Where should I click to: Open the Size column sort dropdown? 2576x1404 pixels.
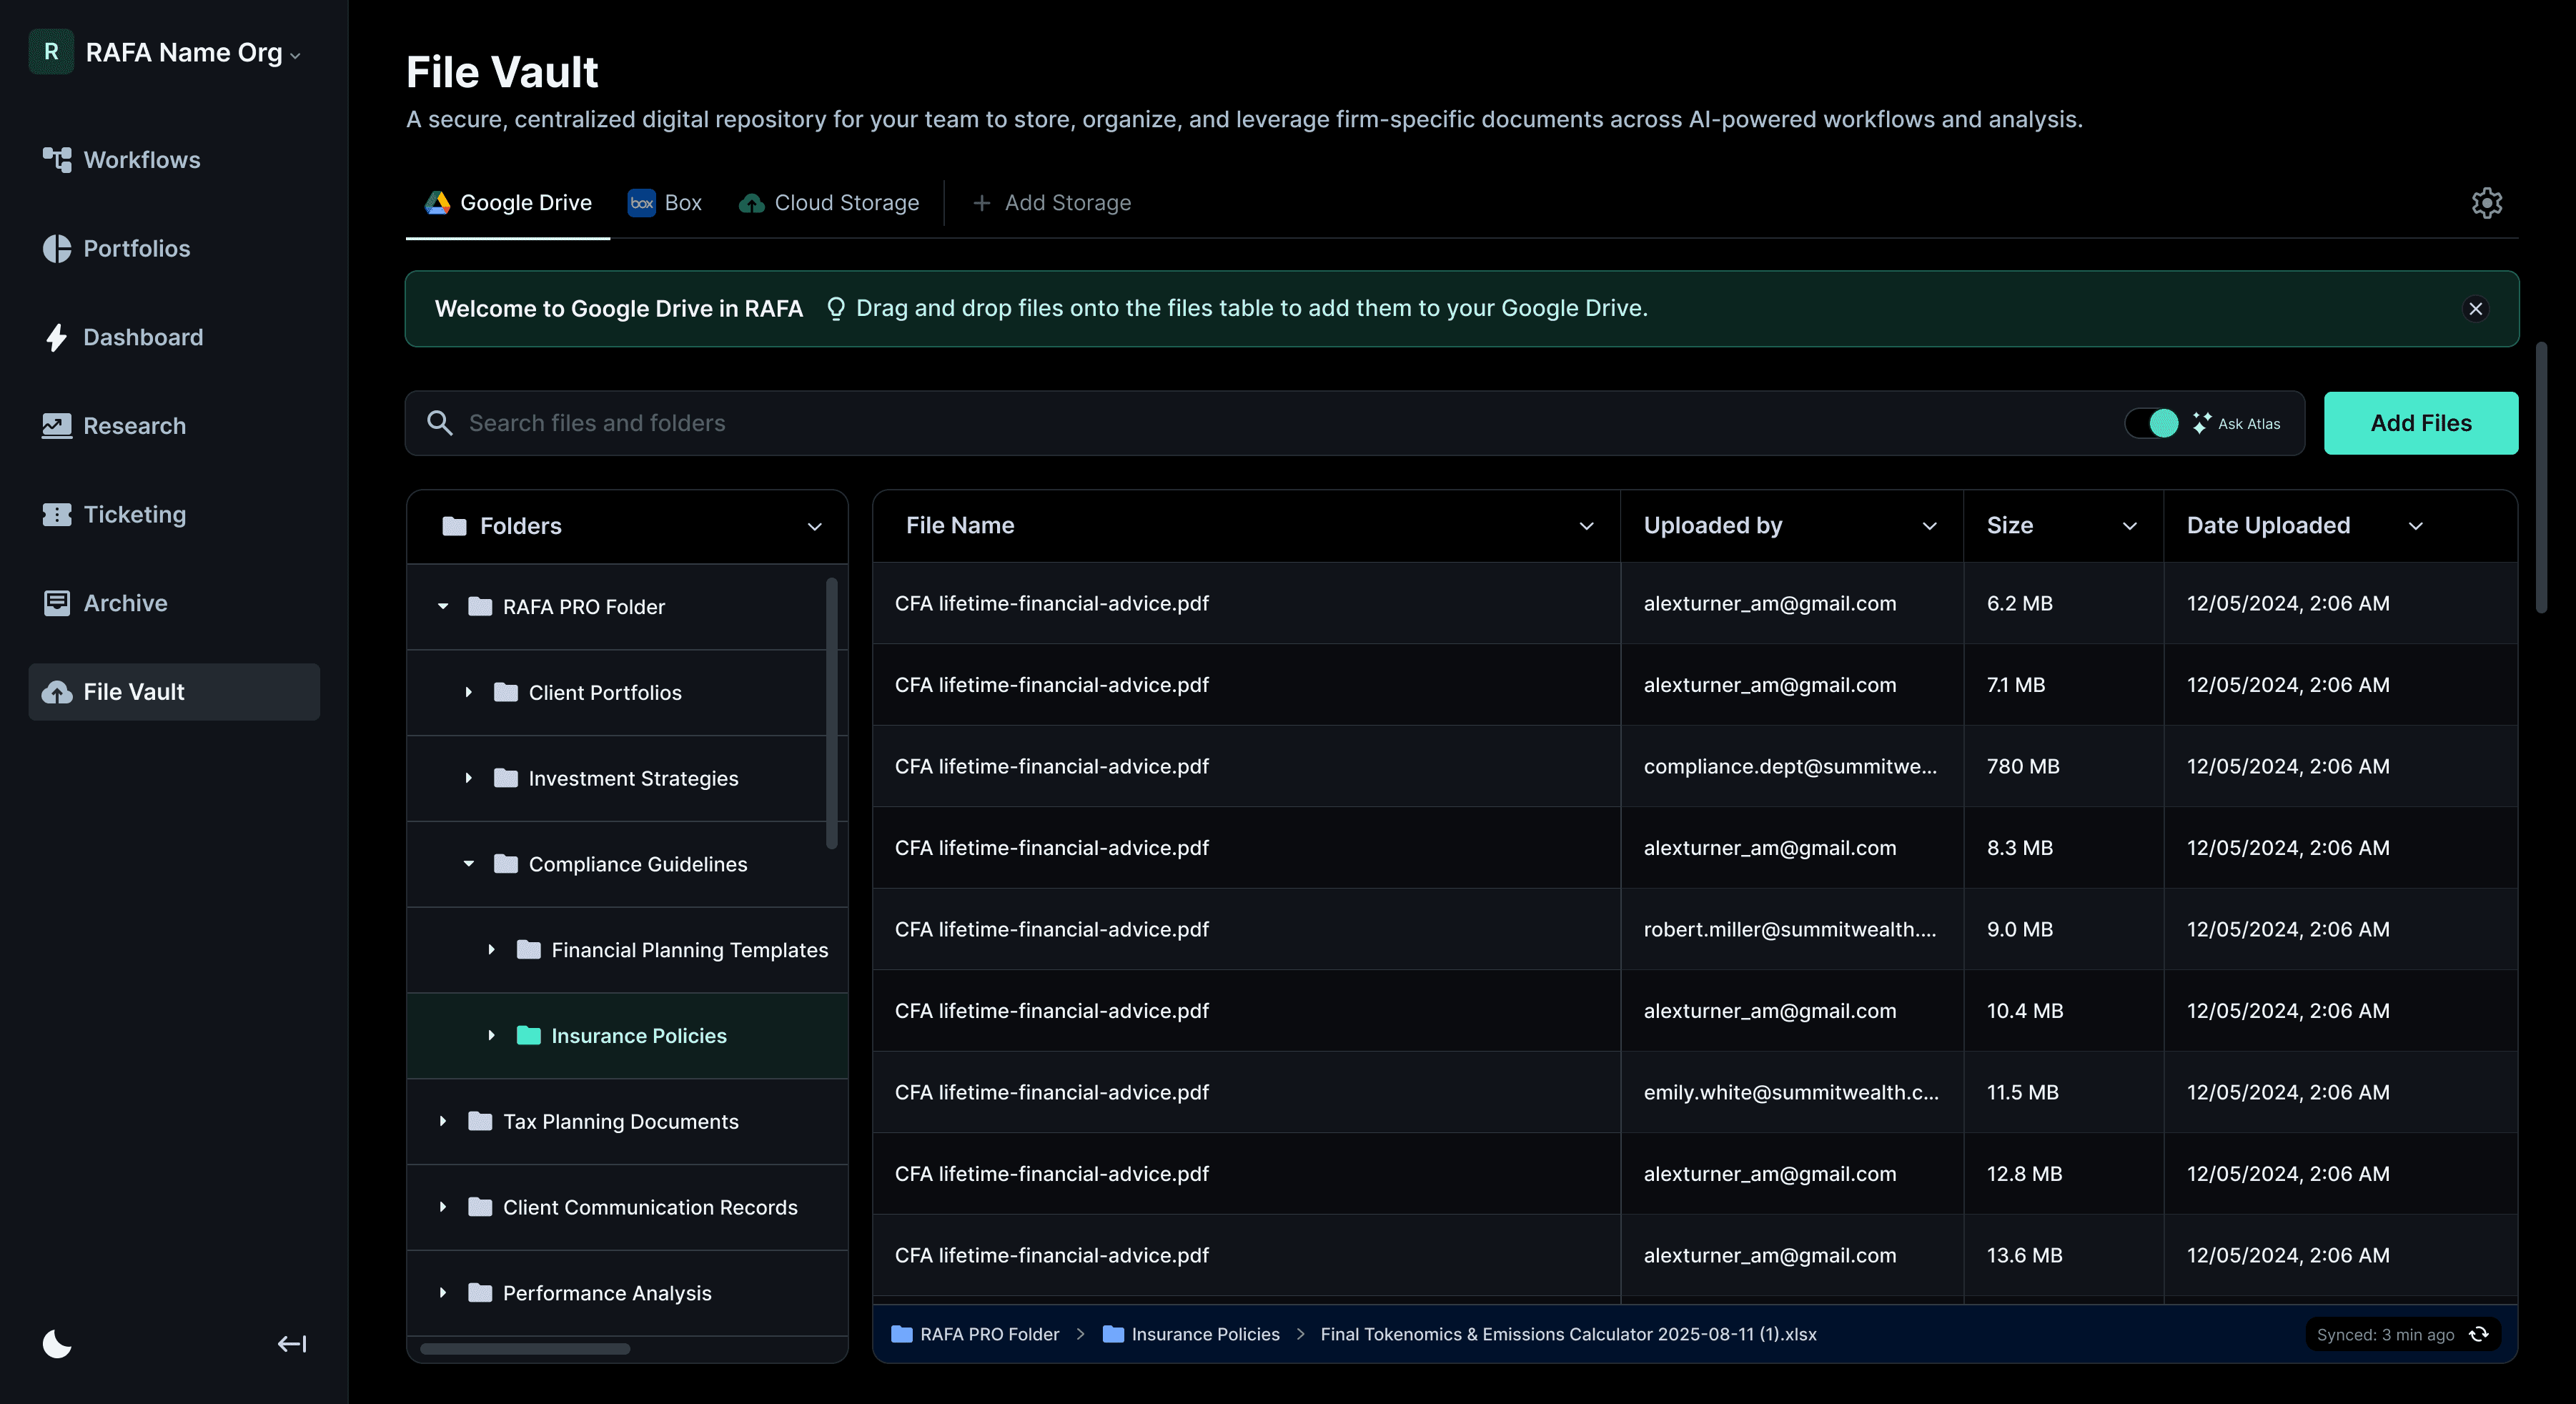pyautogui.click(x=2129, y=526)
